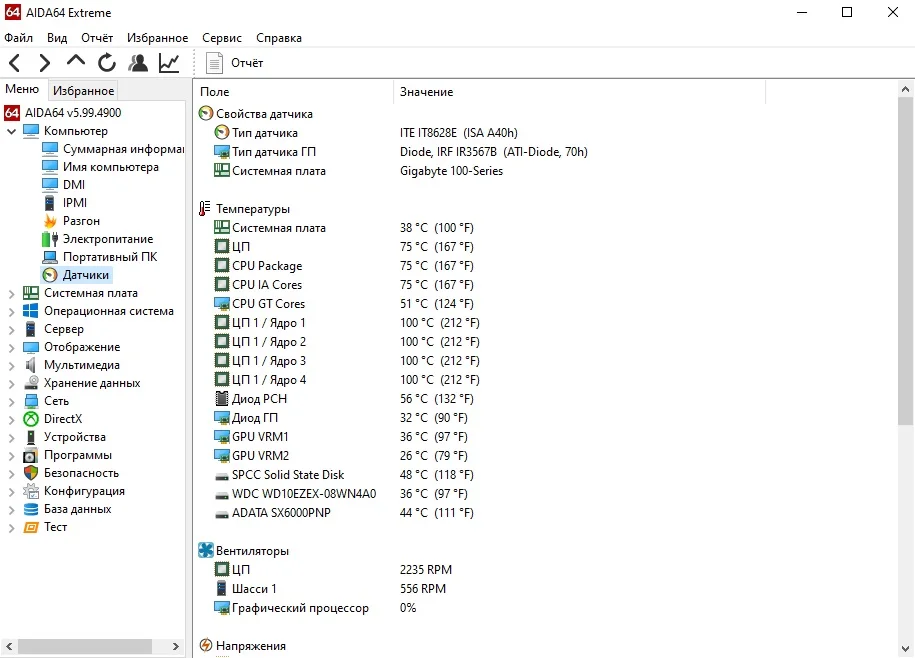Click the База данных database icon
Image resolution: width=915 pixels, height=658 pixels.
[31, 509]
